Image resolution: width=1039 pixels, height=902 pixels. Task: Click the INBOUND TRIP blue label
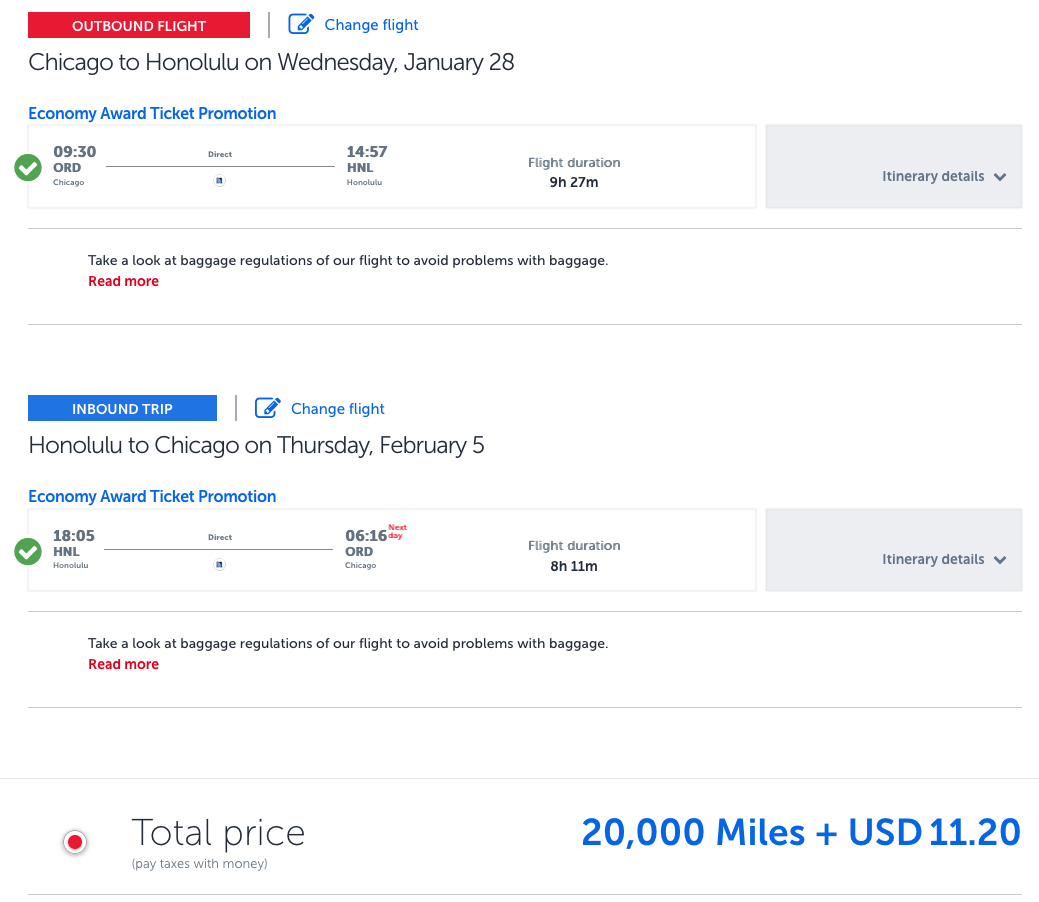[x=122, y=408]
